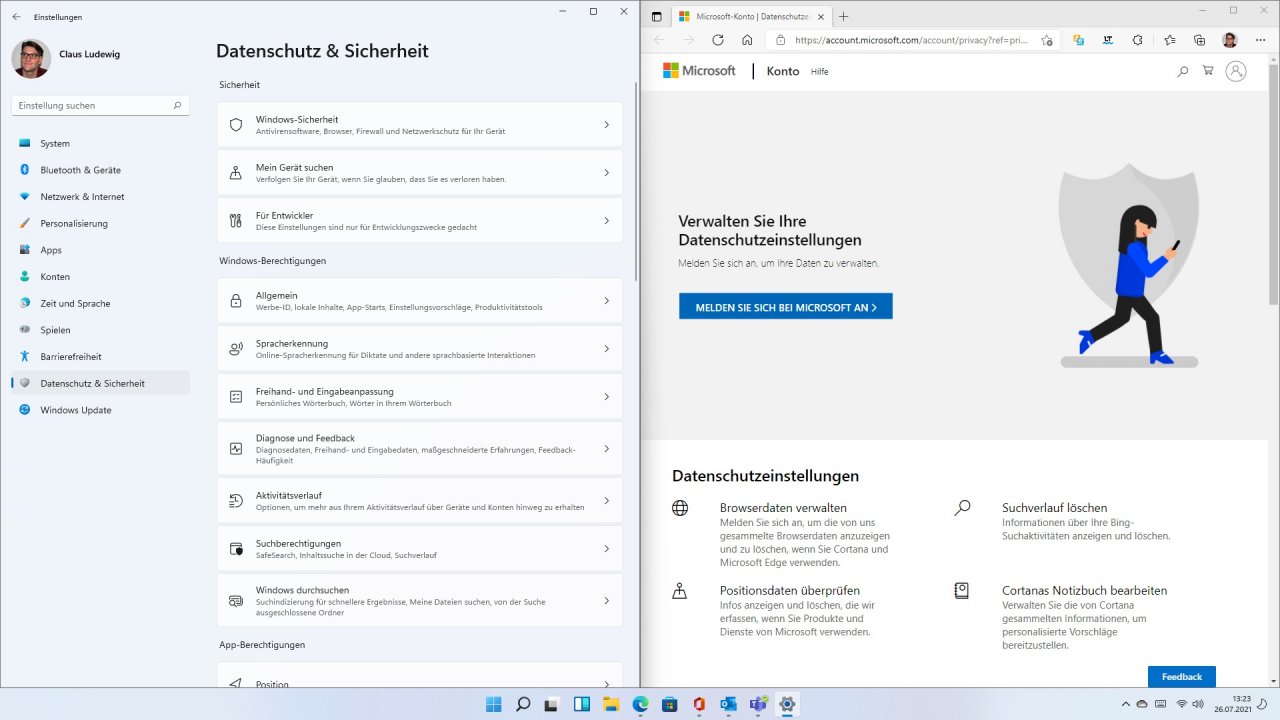
Task: View site information lock icon in address bar
Action: click(781, 40)
